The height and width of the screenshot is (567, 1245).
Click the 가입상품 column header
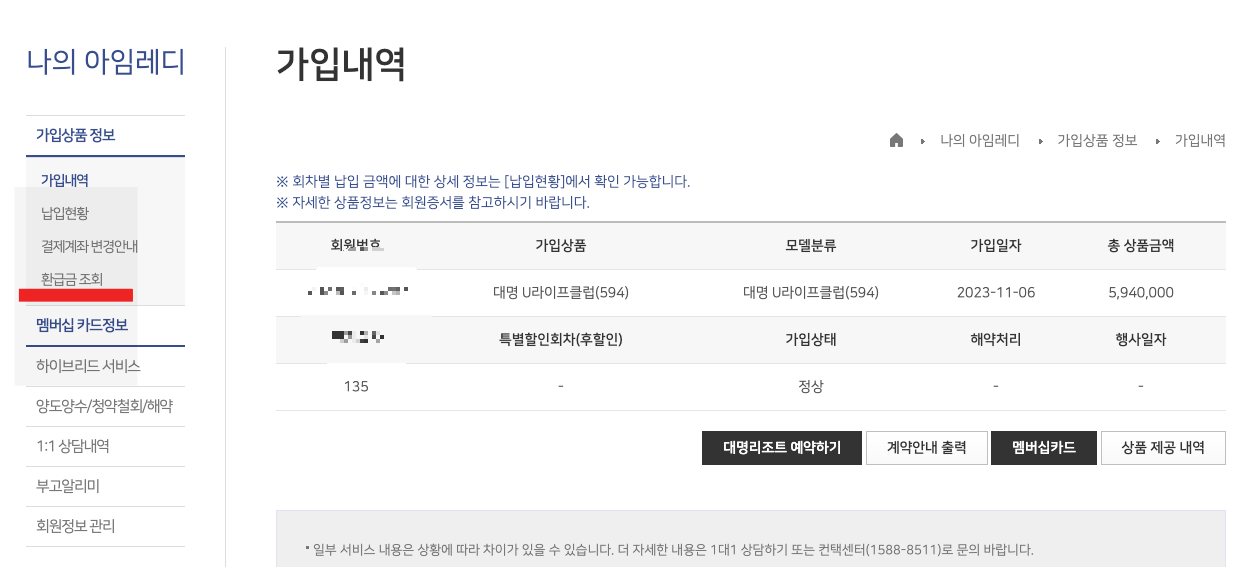(x=561, y=245)
